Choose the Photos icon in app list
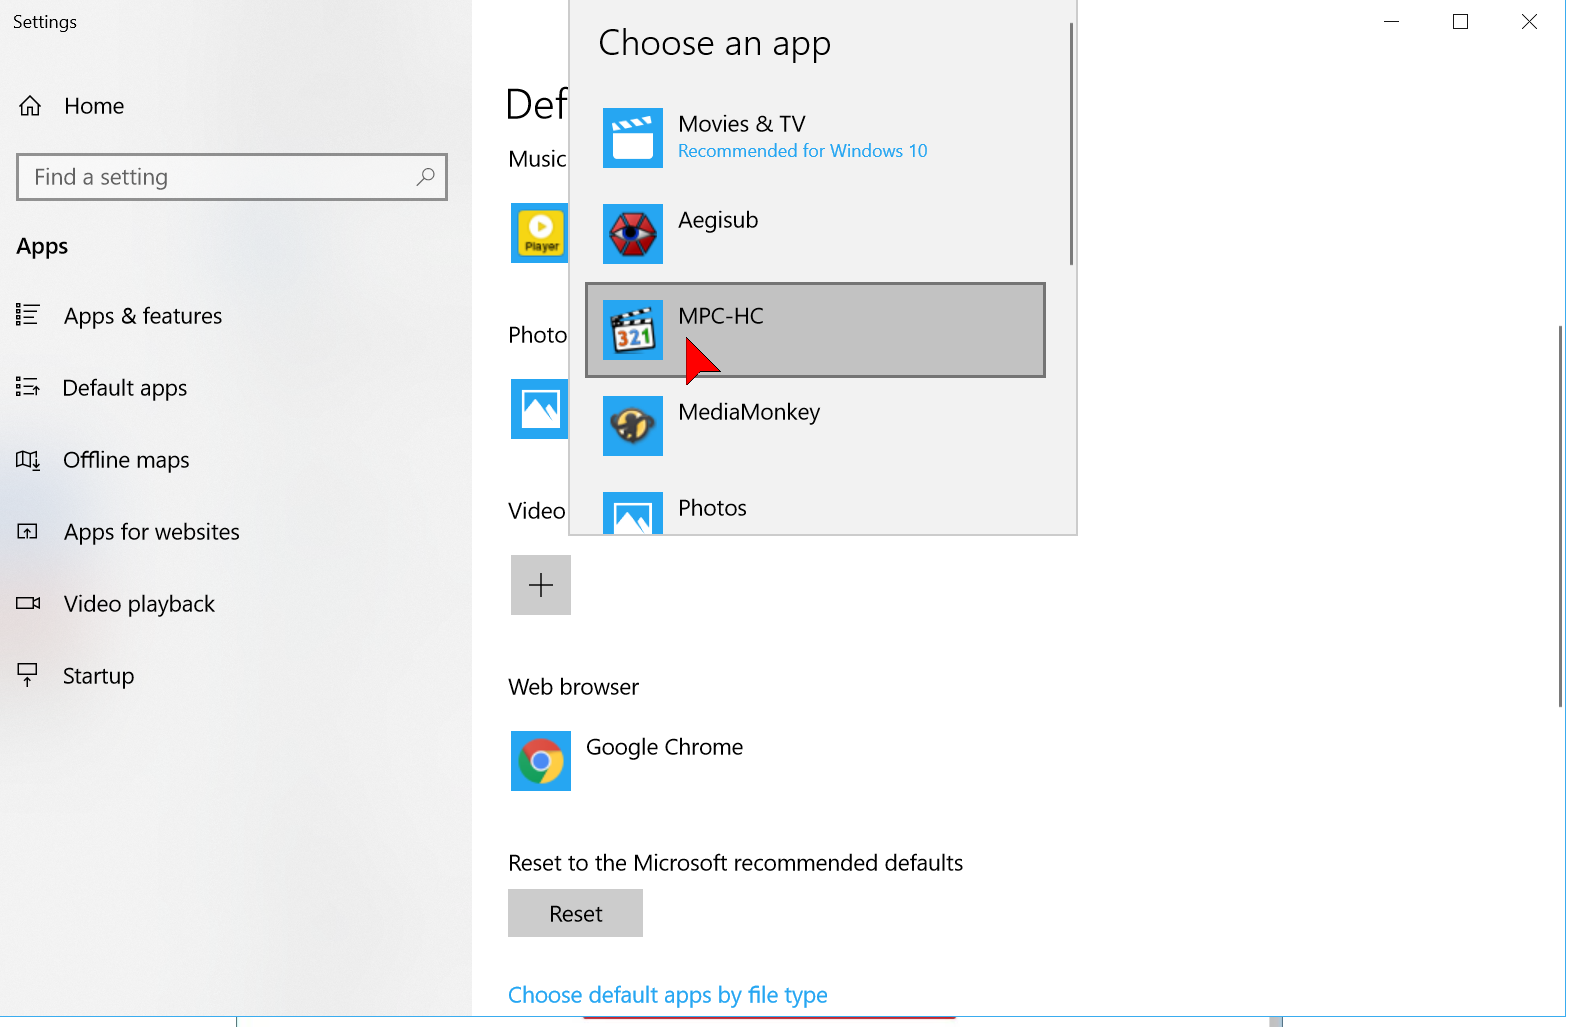 [x=632, y=513]
